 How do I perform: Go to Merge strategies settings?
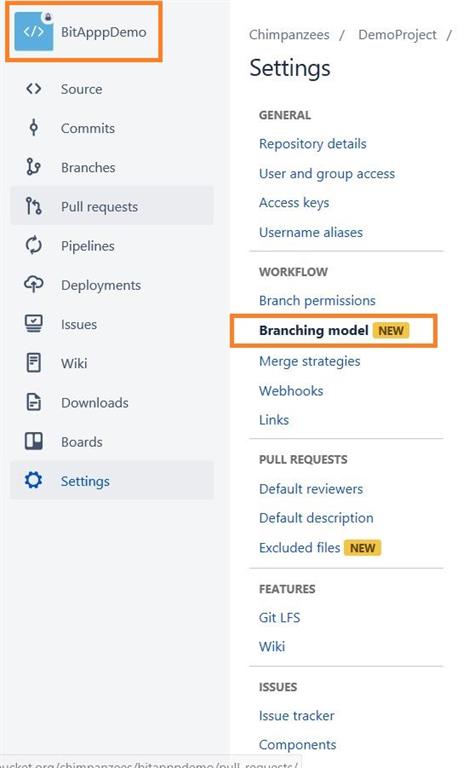(x=310, y=361)
